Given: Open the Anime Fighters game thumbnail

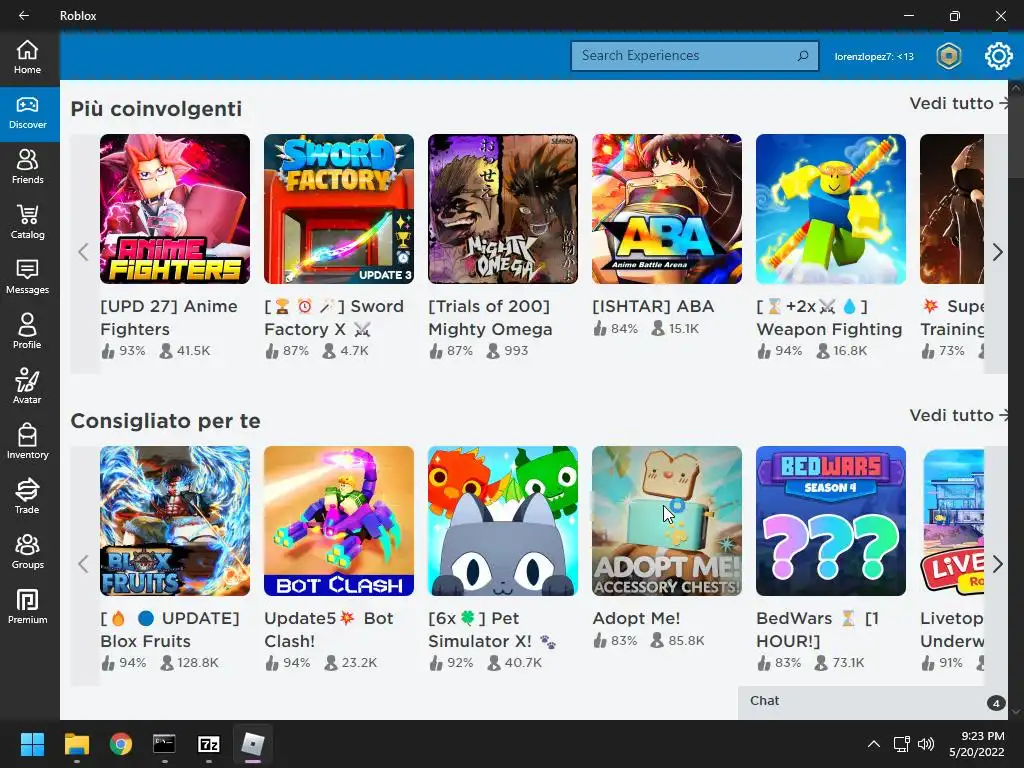Looking at the screenshot, I should [174, 209].
